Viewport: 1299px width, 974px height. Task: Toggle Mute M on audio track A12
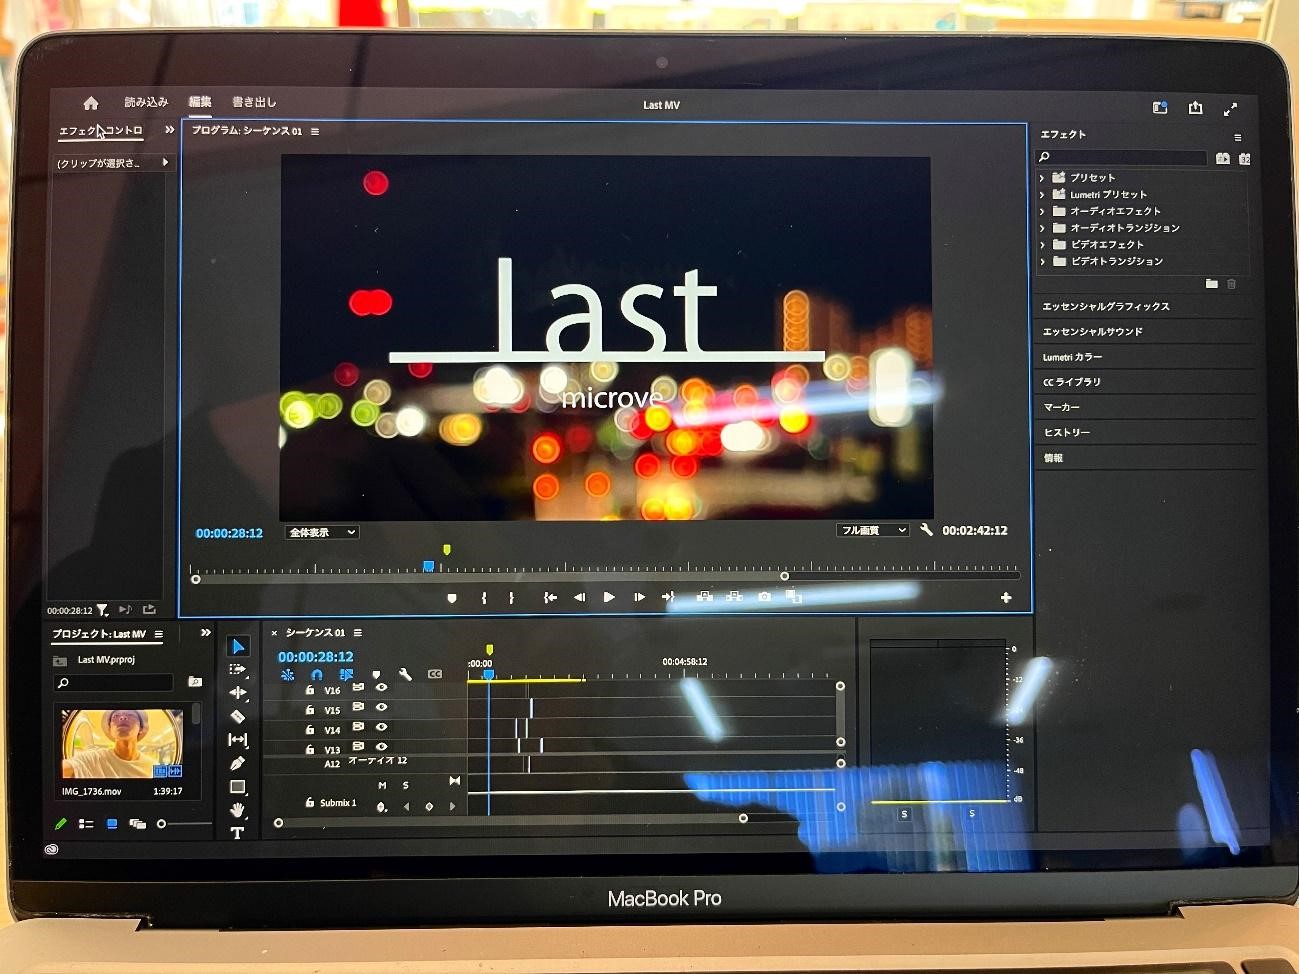click(382, 785)
